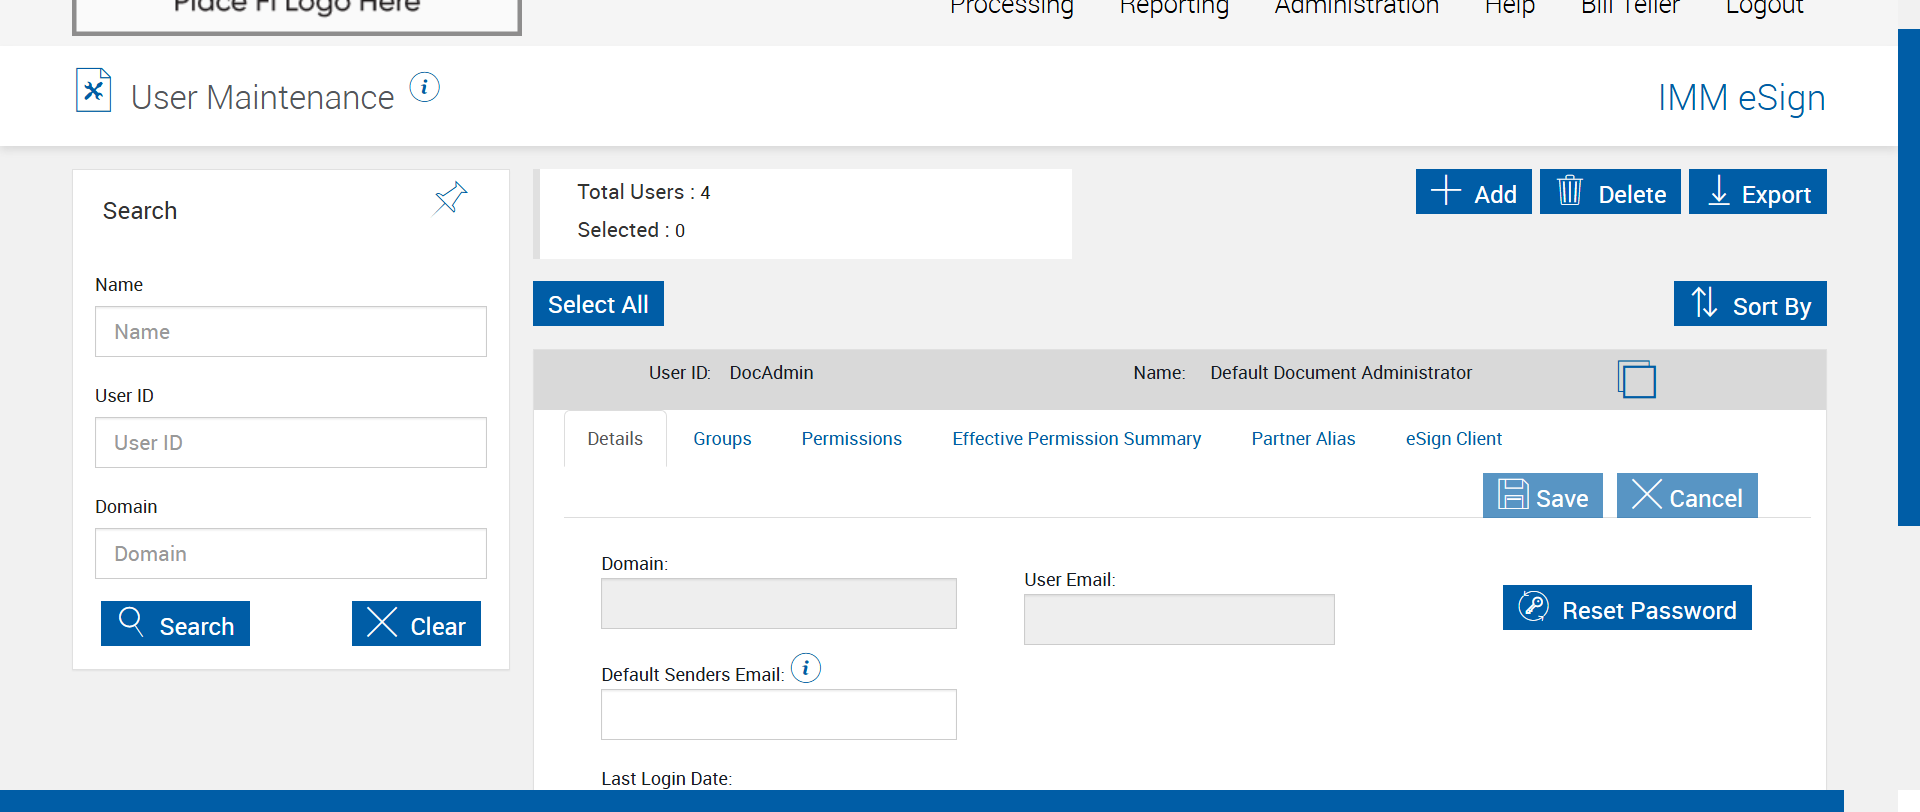
Task: Cancel user detail changes
Action: pos(1687,496)
